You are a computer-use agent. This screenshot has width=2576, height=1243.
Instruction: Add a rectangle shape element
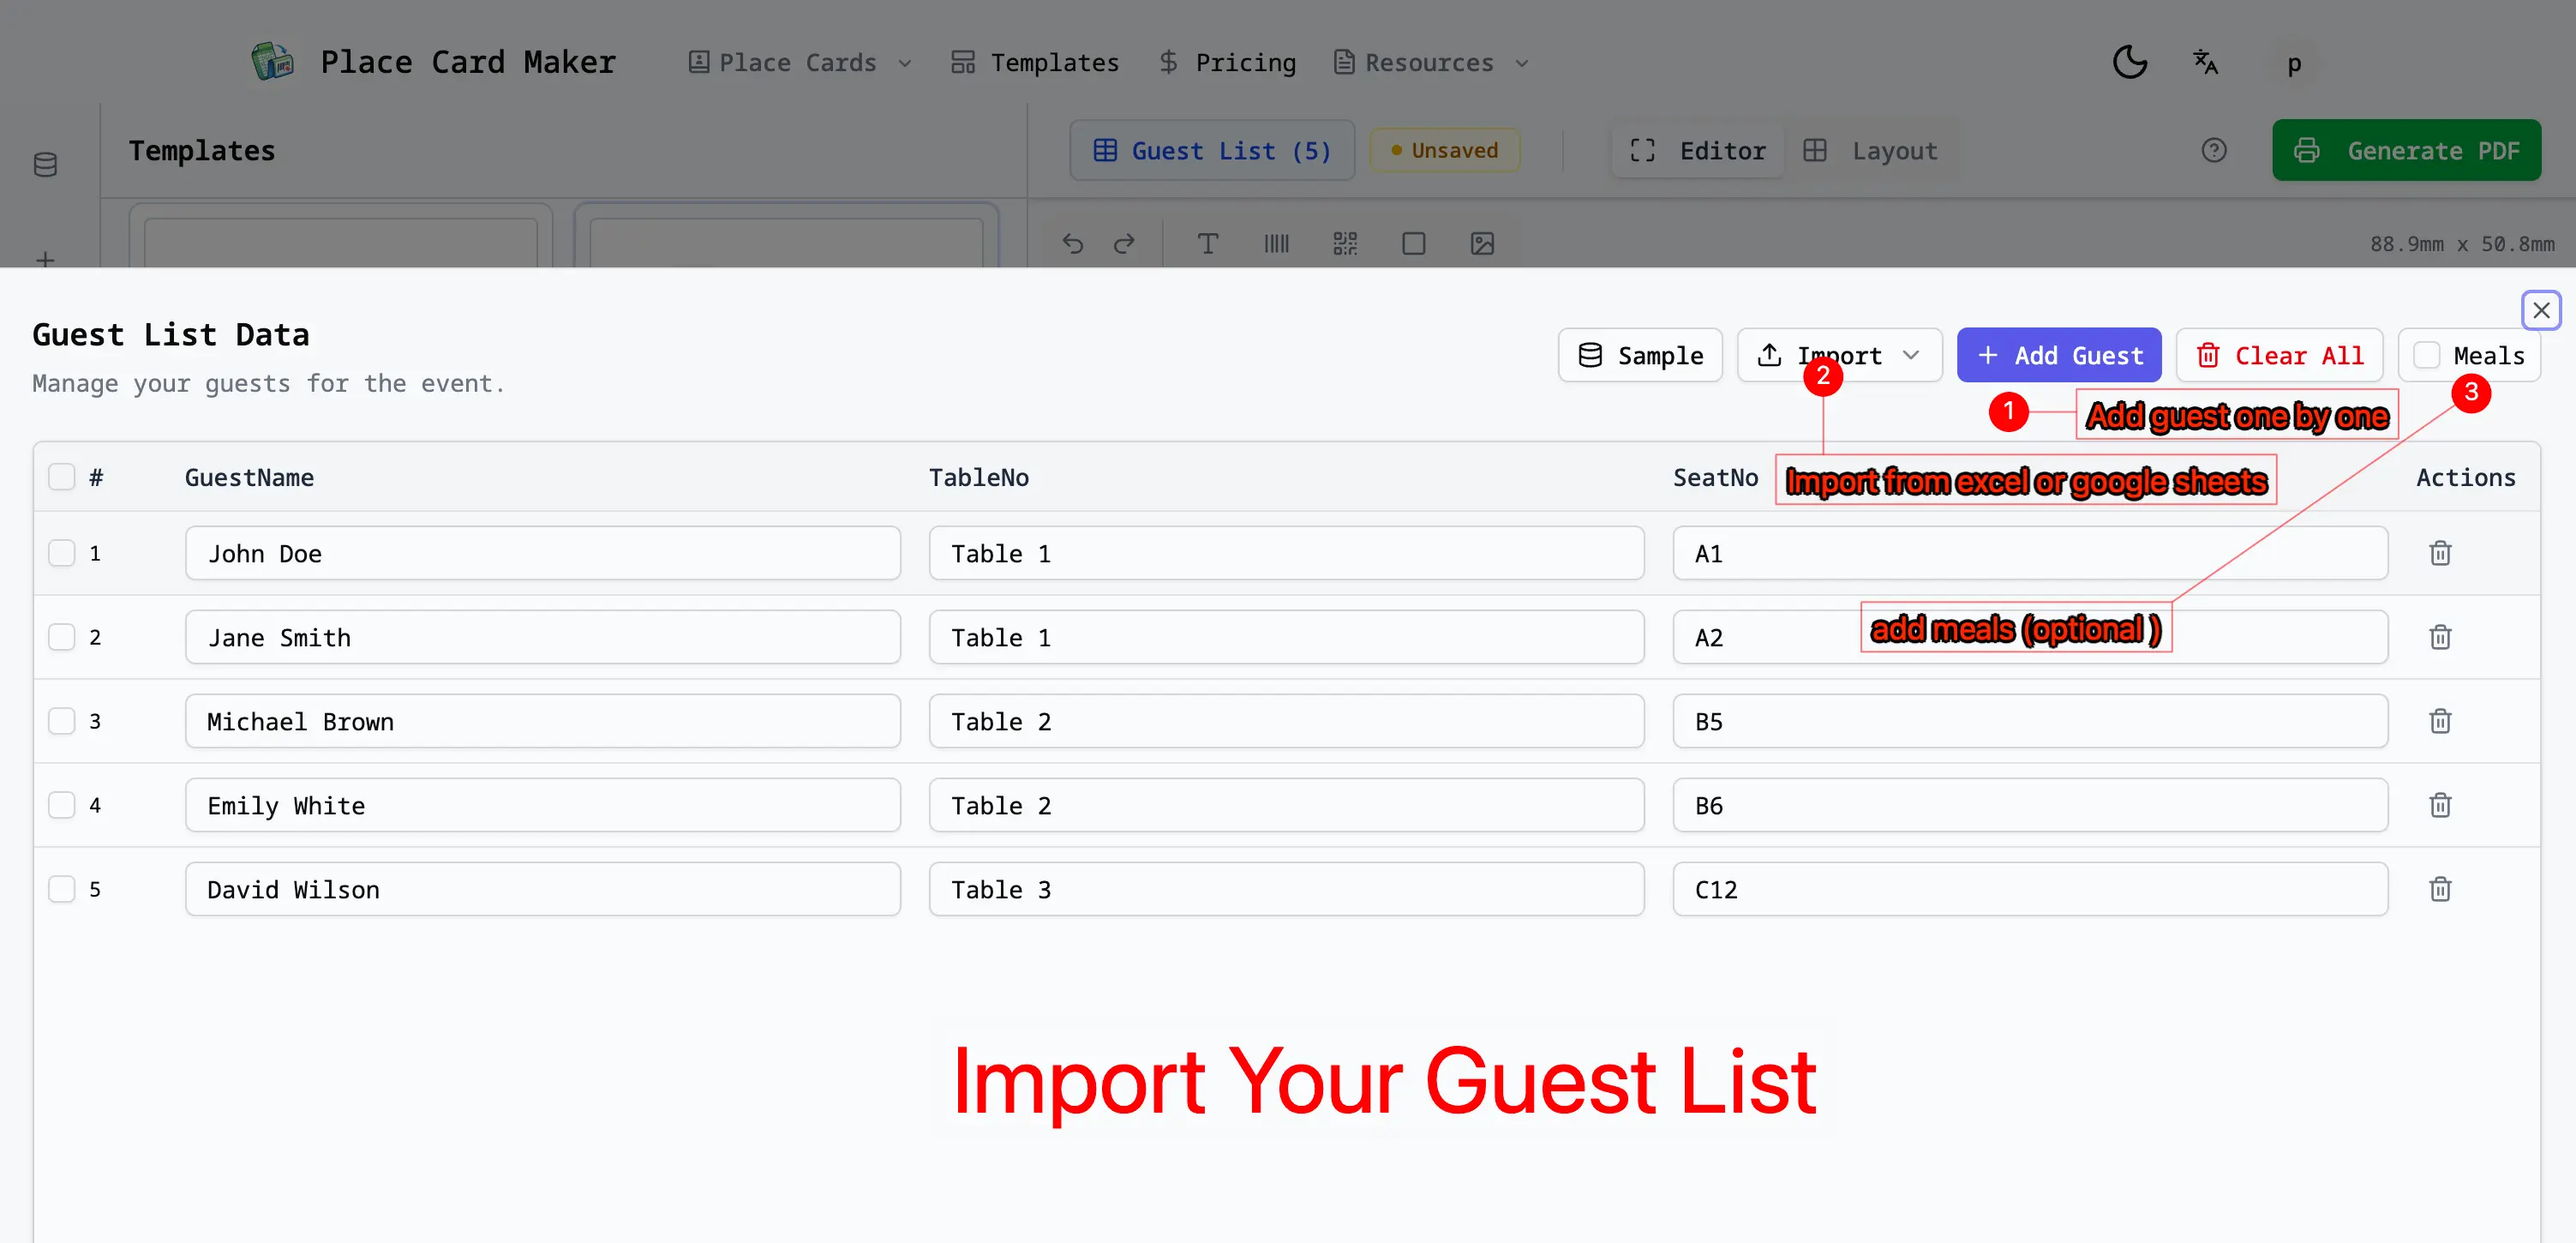(x=1413, y=243)
